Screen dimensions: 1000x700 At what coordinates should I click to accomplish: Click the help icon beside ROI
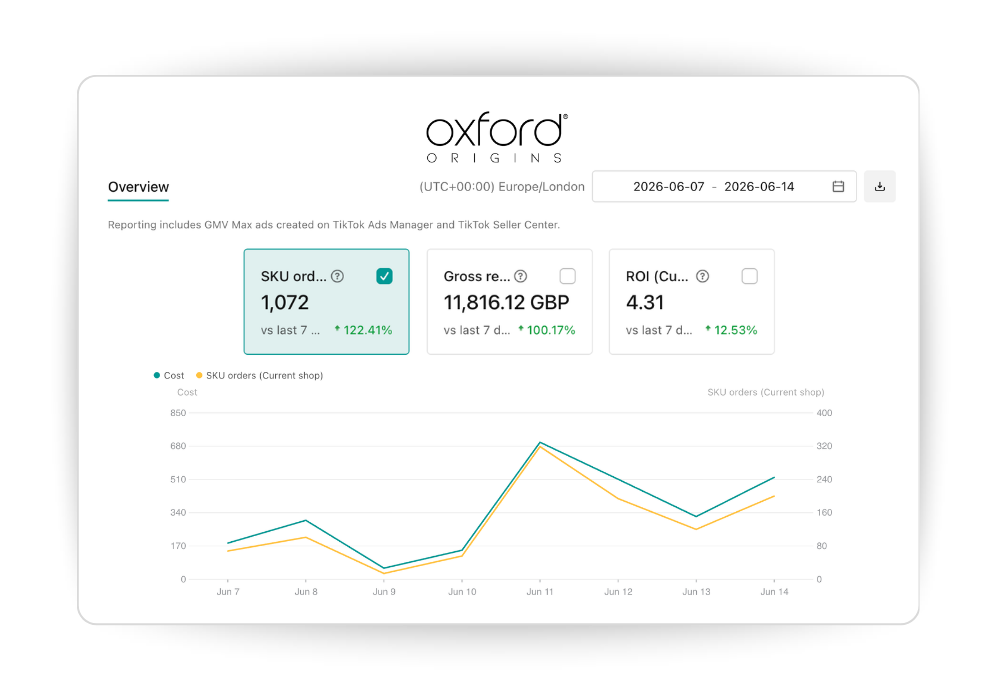(x=702, y=276)
